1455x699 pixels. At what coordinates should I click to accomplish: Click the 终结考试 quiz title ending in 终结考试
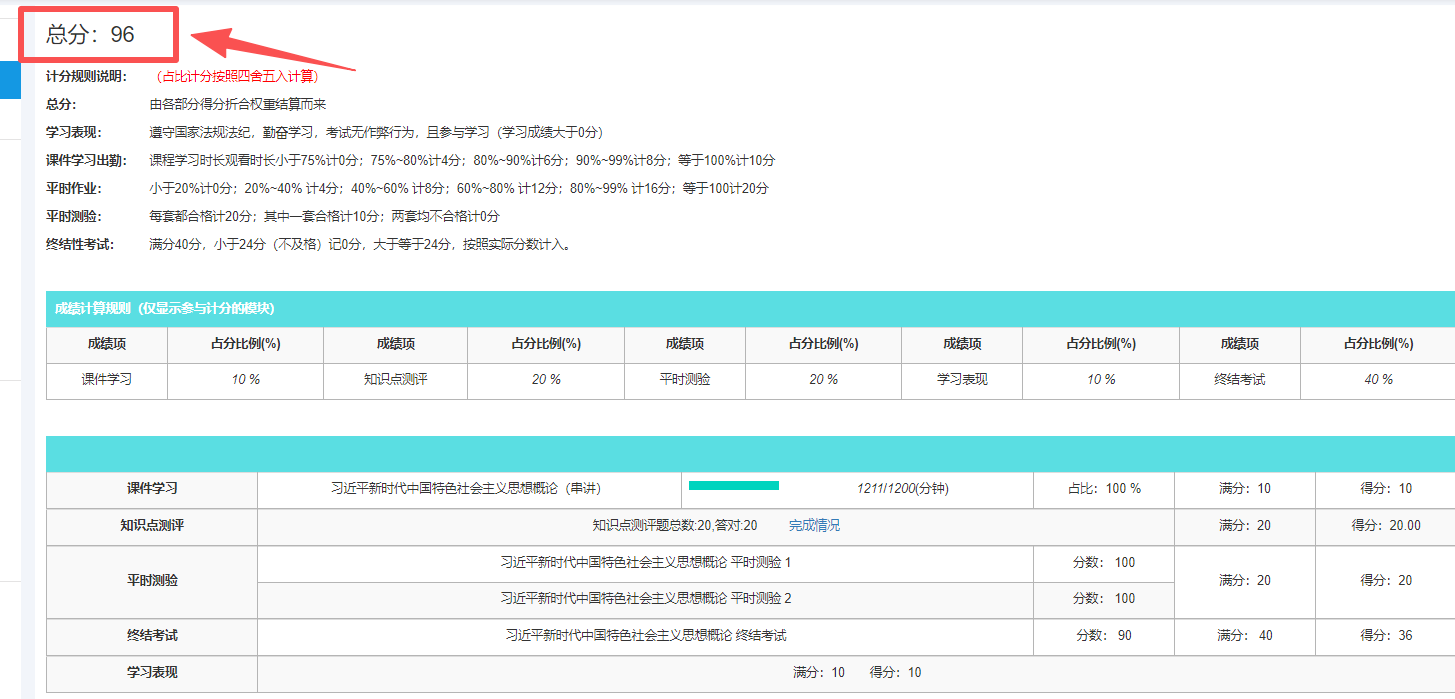coord(645,636)
